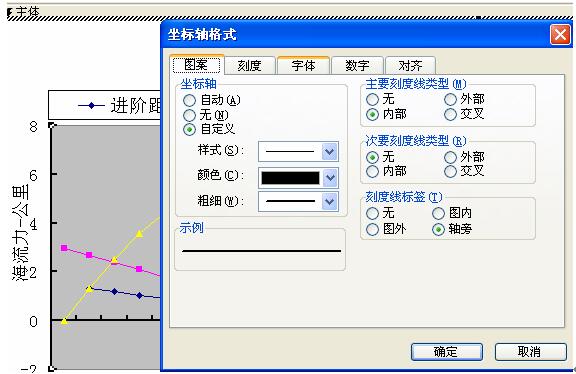
Task: Click the 取消 button
Action: [x=530, y=352]
